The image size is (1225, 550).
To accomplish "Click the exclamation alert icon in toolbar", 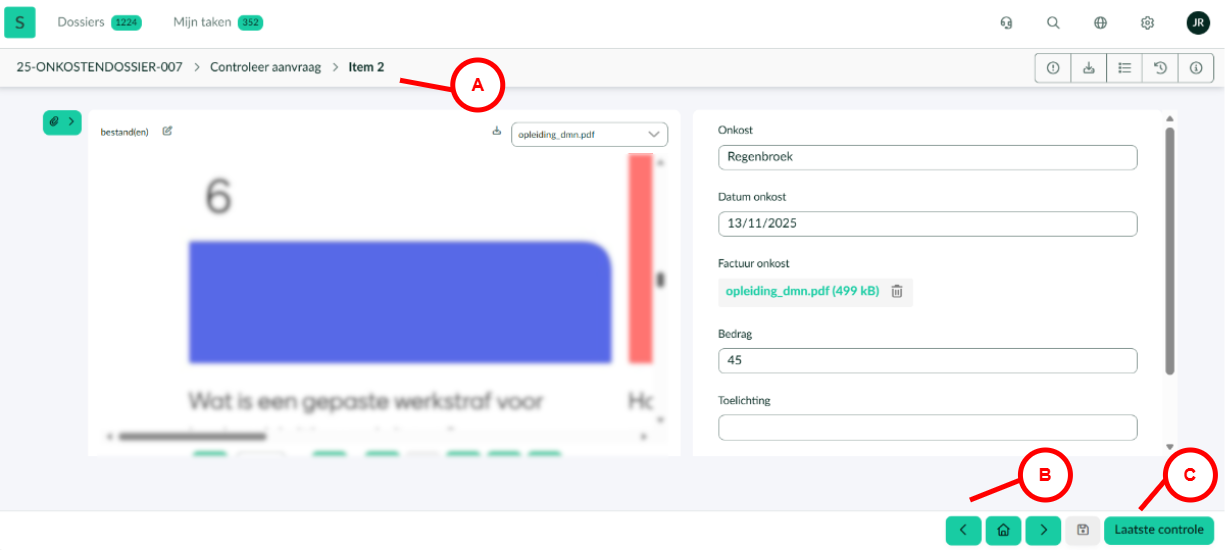I will coord(1052,68).
